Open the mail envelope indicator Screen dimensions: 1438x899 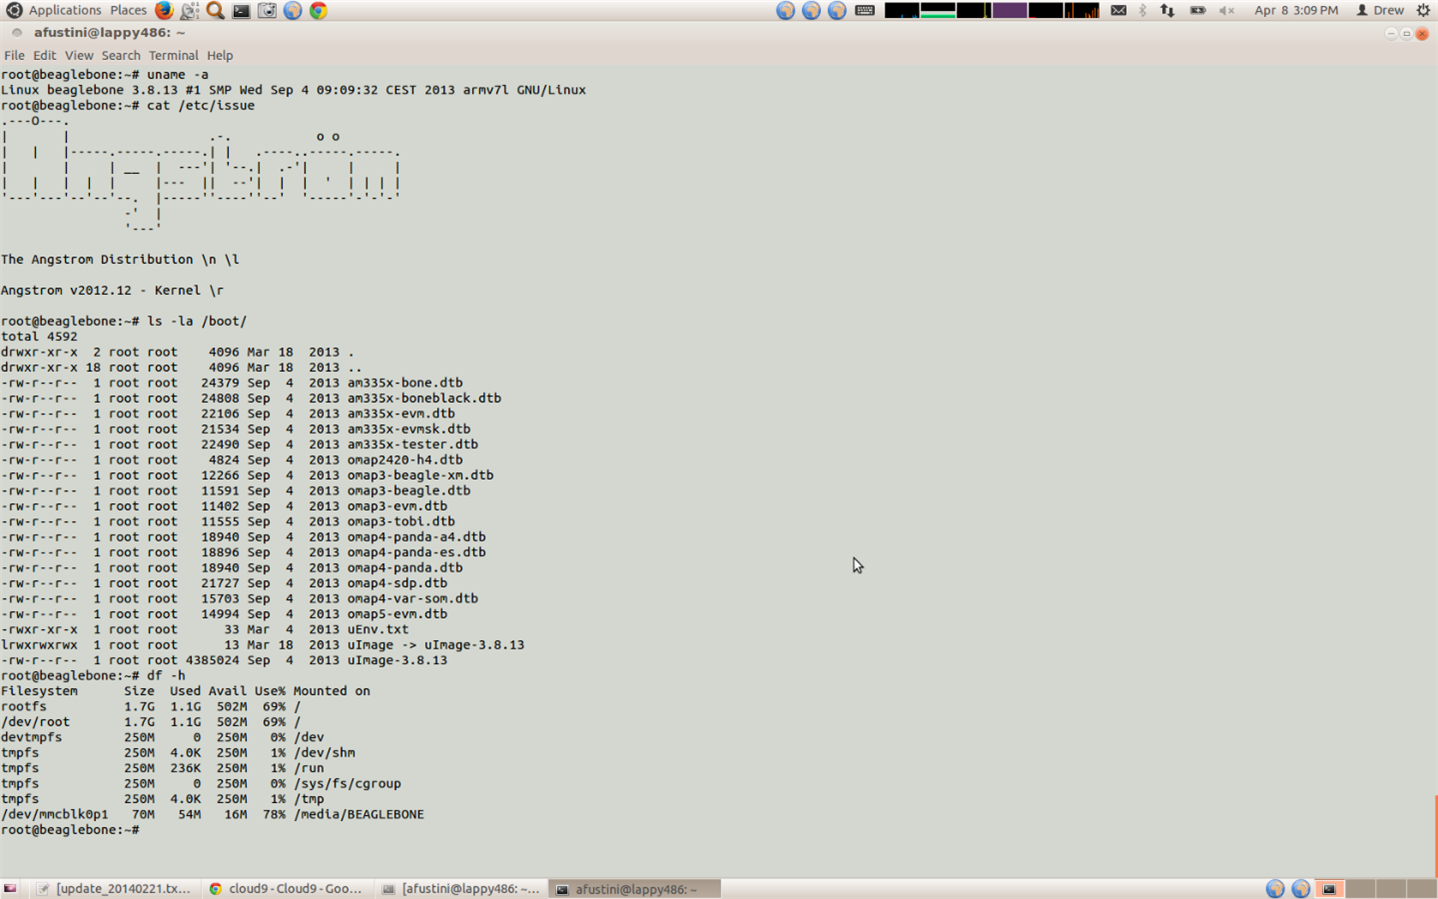pos(1119,10)
